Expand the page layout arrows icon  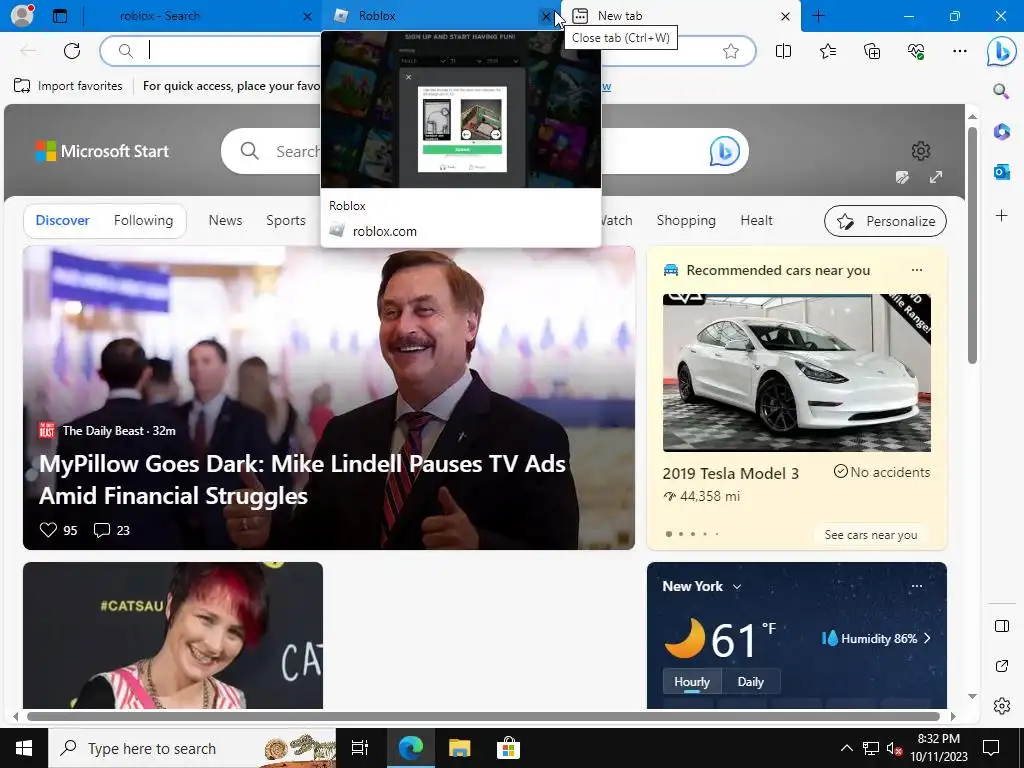(936, 177)
